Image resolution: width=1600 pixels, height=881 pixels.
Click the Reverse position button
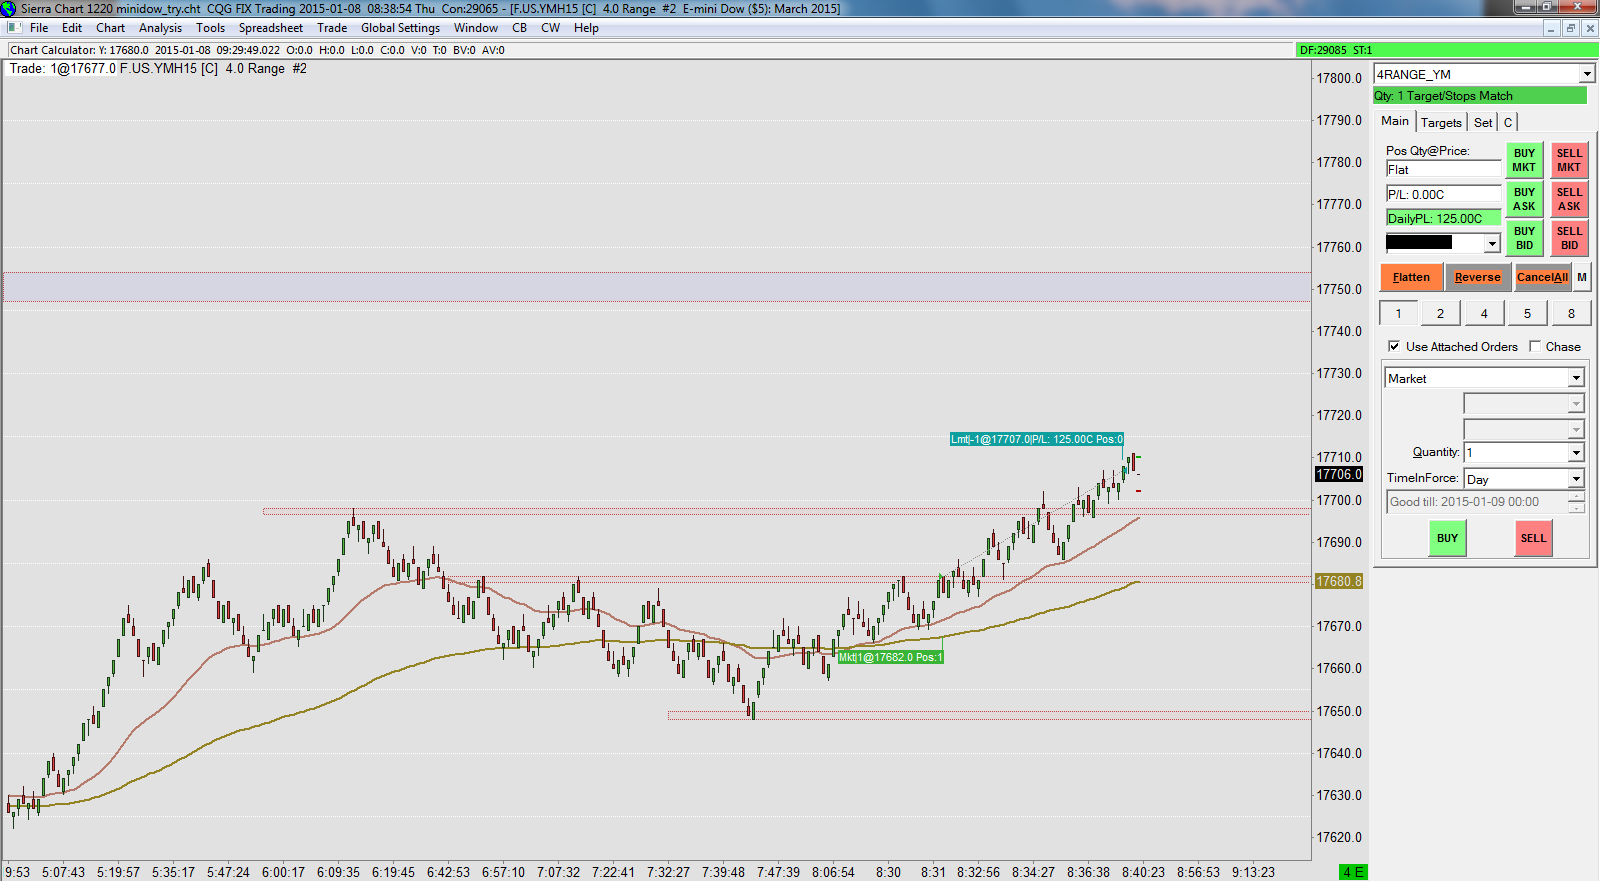click(1478, 277)
